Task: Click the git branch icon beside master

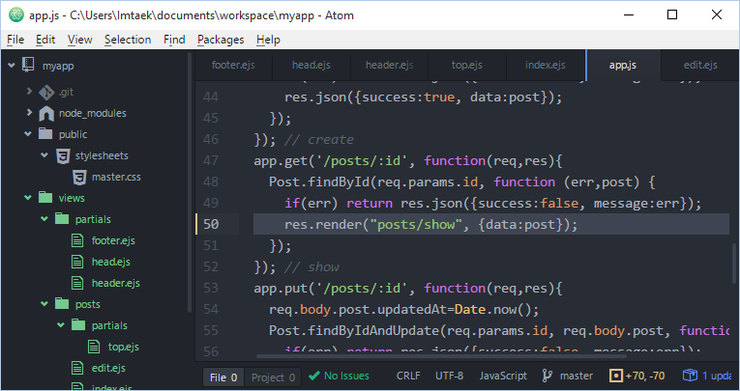Action: [547, 376]
